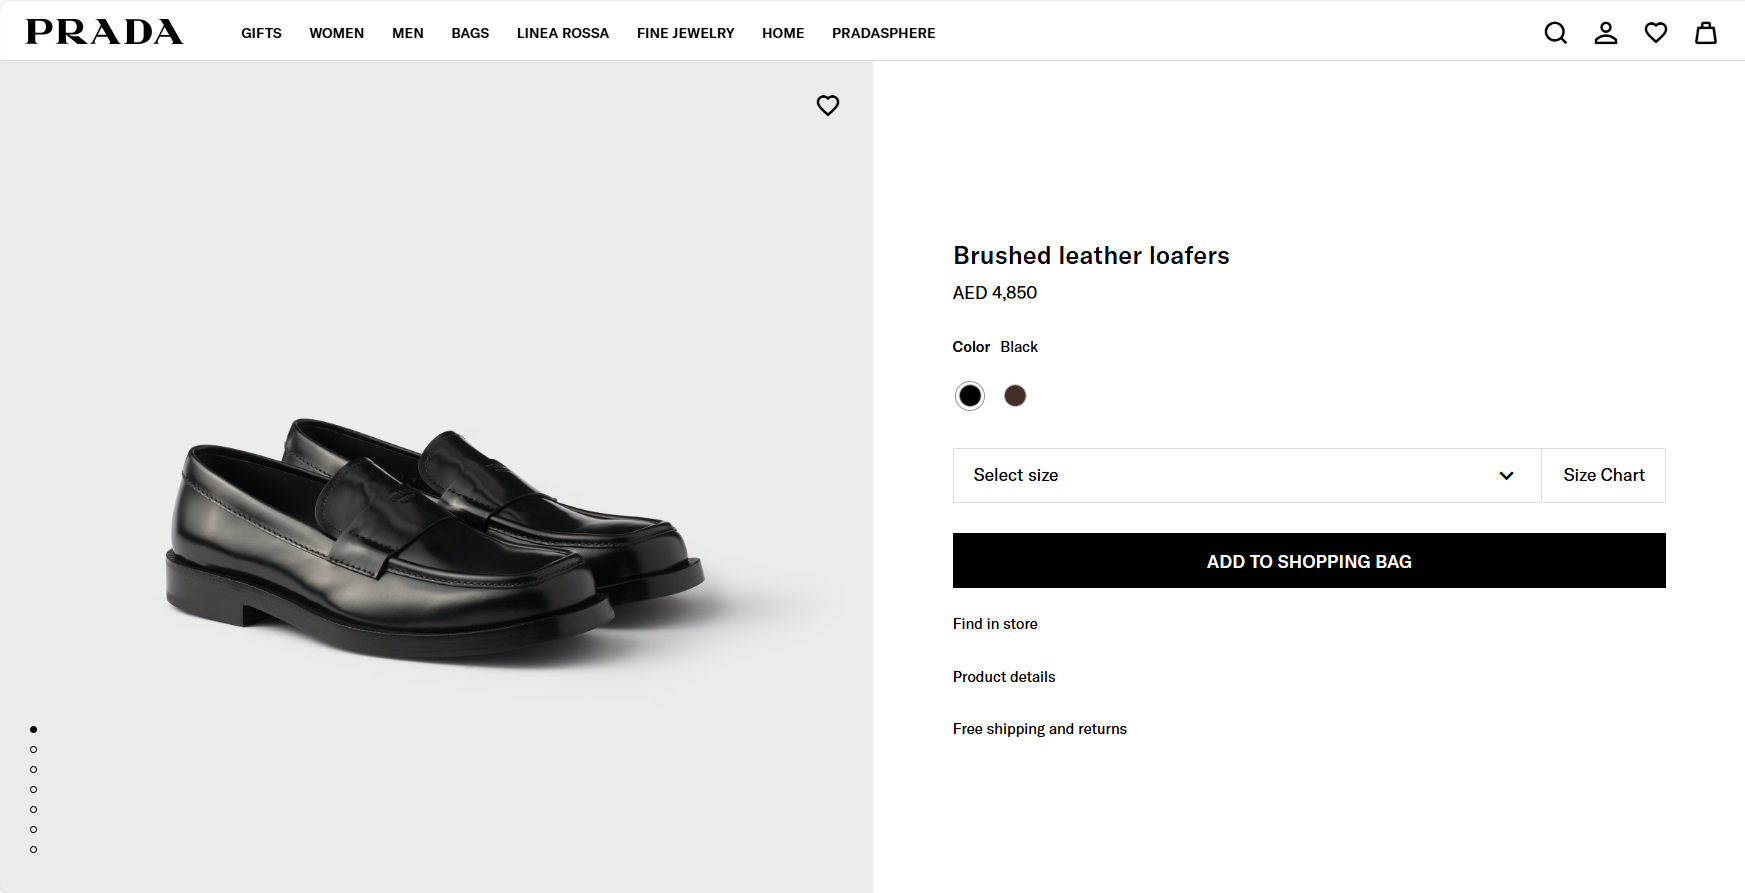Click the PRADA logo
1745x893 pixels.
click(x=104, y=32)
